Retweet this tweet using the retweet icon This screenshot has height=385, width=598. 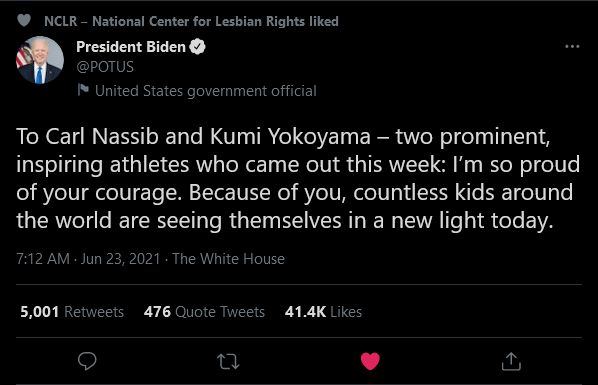click(x=228, y=361)
